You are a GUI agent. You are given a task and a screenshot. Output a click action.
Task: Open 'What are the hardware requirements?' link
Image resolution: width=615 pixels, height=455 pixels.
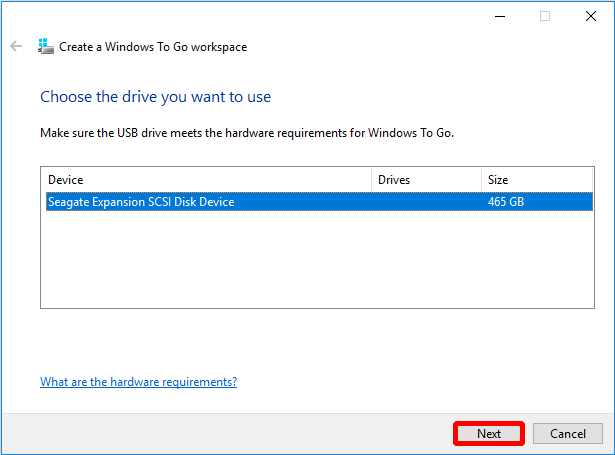[x=138, y=382]
